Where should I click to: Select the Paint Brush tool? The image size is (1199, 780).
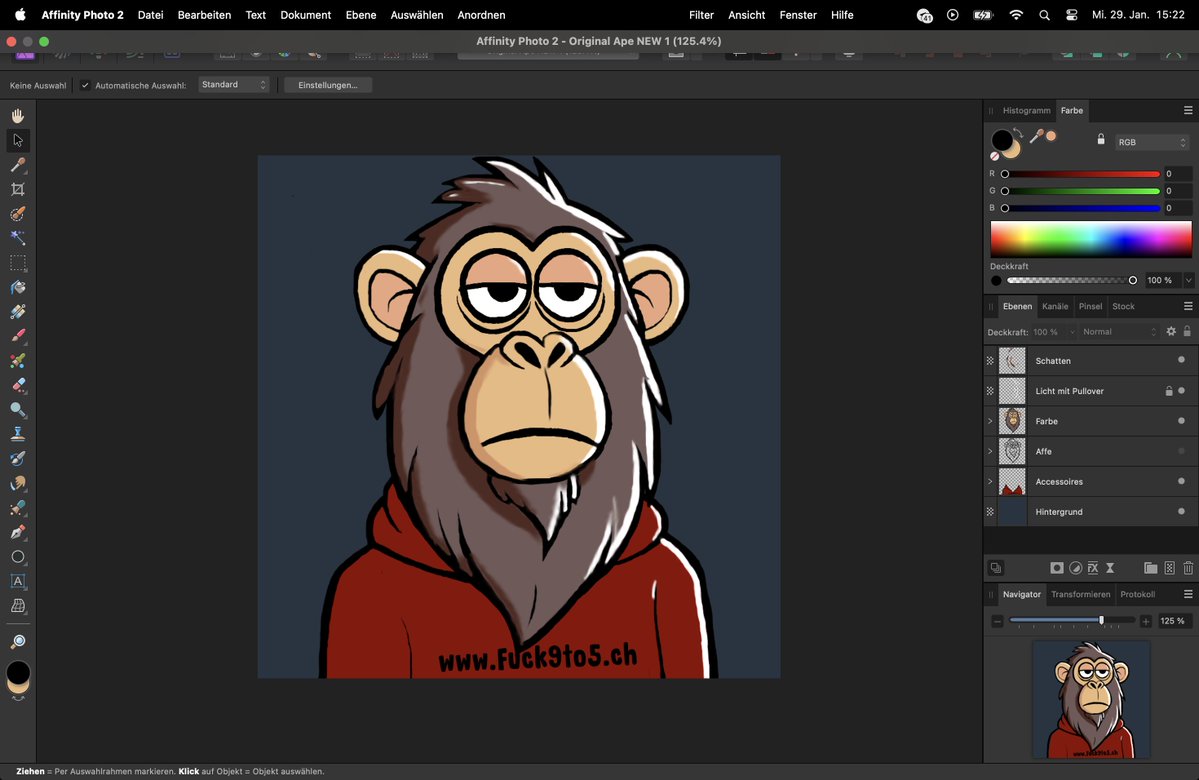[x=18, y=336]
